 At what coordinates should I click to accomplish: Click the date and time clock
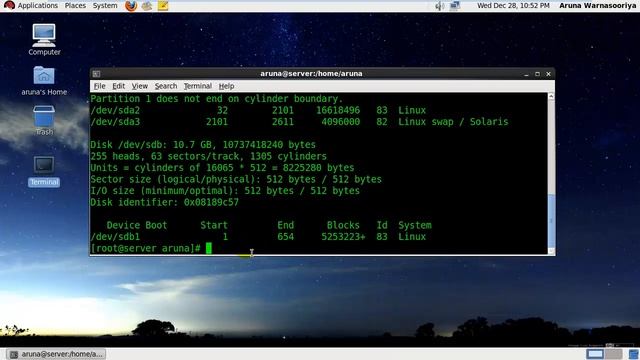tap(513, 6)
